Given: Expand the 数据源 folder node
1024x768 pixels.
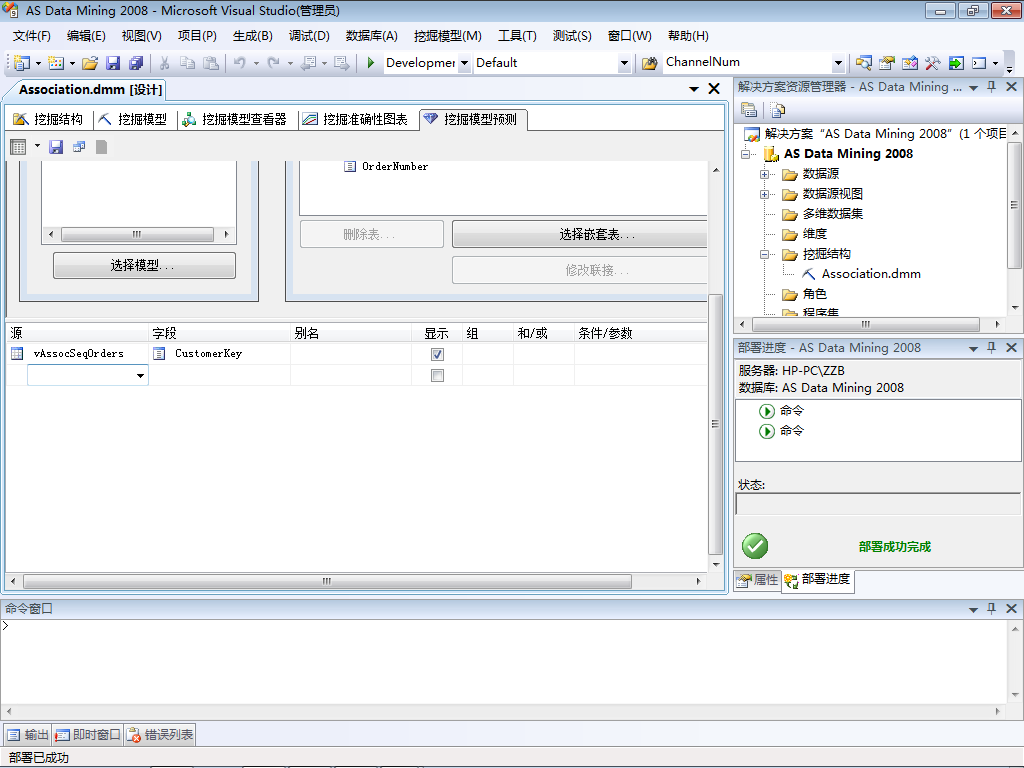Looking at the screenshot, I should pos(764,174).
